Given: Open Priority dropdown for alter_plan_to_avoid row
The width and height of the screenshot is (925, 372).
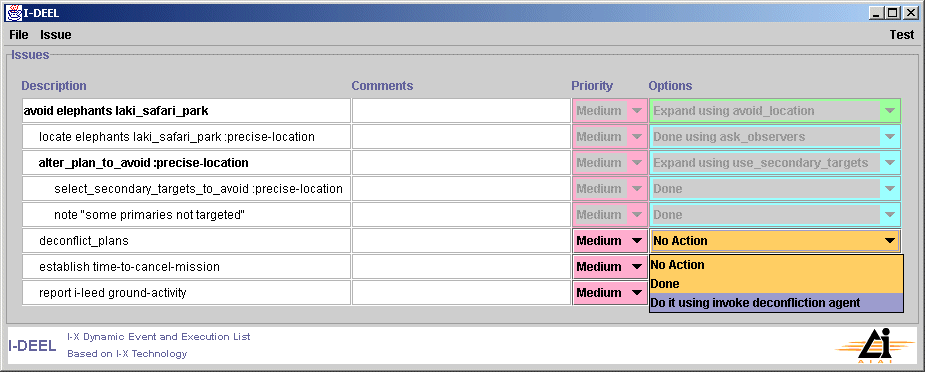Looking at the screenshot, I should point(609,163).
